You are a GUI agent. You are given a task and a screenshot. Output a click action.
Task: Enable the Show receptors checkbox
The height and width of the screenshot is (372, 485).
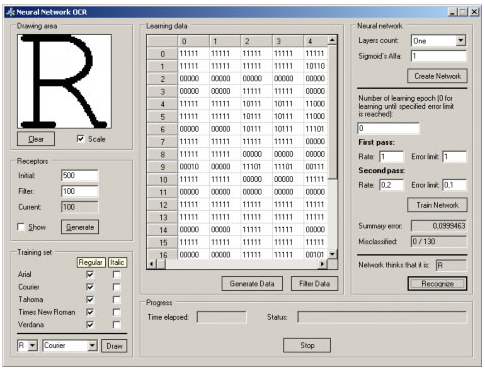pos(21,227)
